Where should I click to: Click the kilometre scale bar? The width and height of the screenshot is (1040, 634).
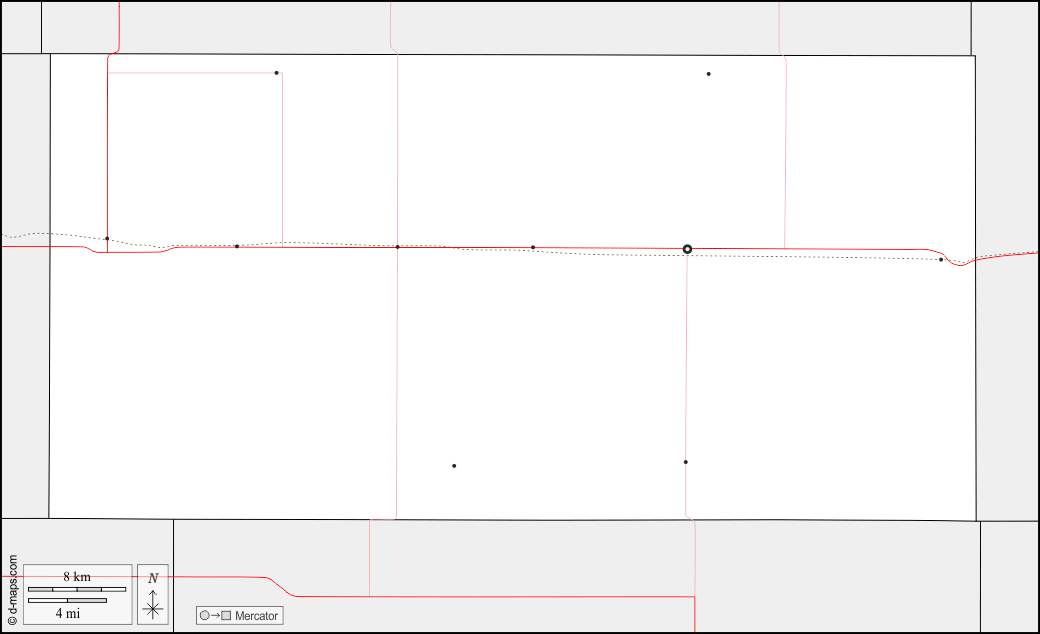[x=77, y=589]
